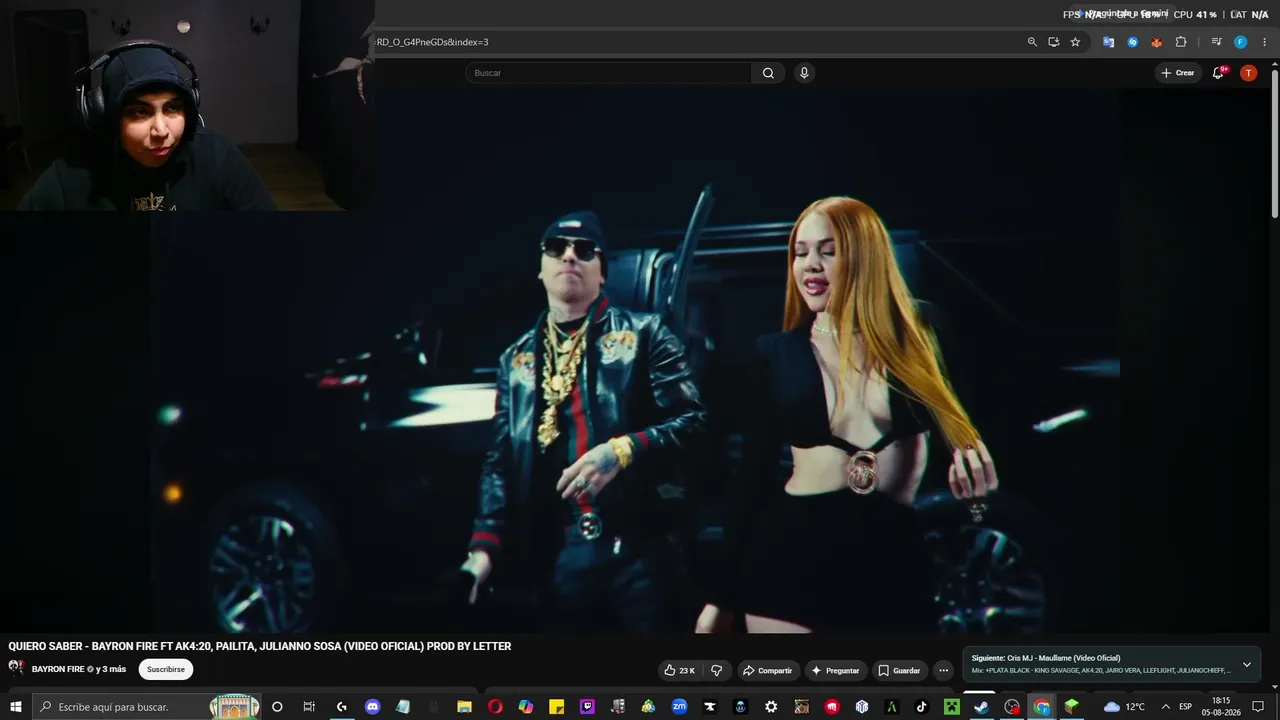1280x720 pixels.
Task: Open Steam from the taskbar
Action: point(981,707)
